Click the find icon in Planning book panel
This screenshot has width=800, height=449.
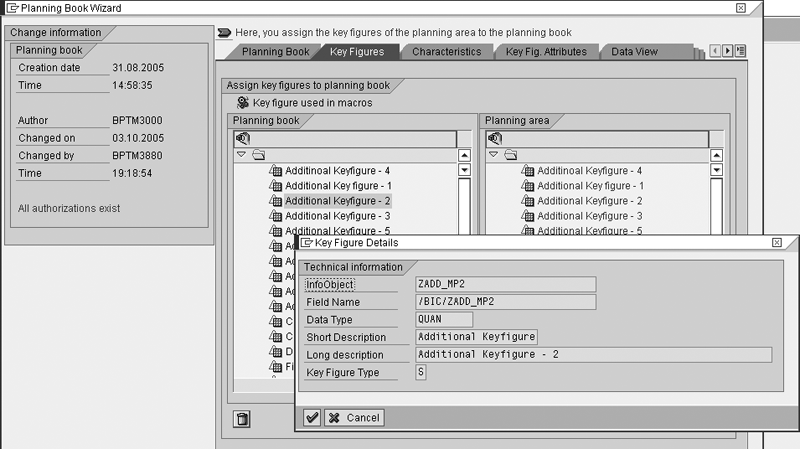(x=243, y=138)
